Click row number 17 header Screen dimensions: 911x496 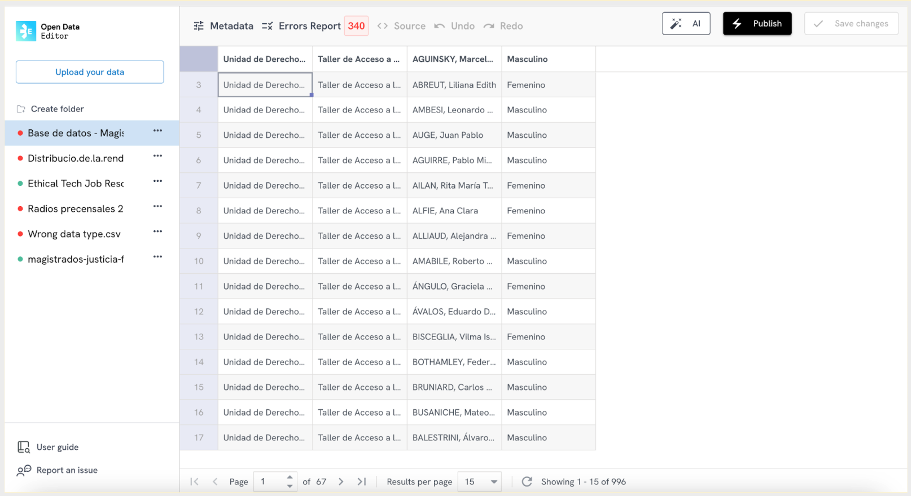click(x=199, y=437)
